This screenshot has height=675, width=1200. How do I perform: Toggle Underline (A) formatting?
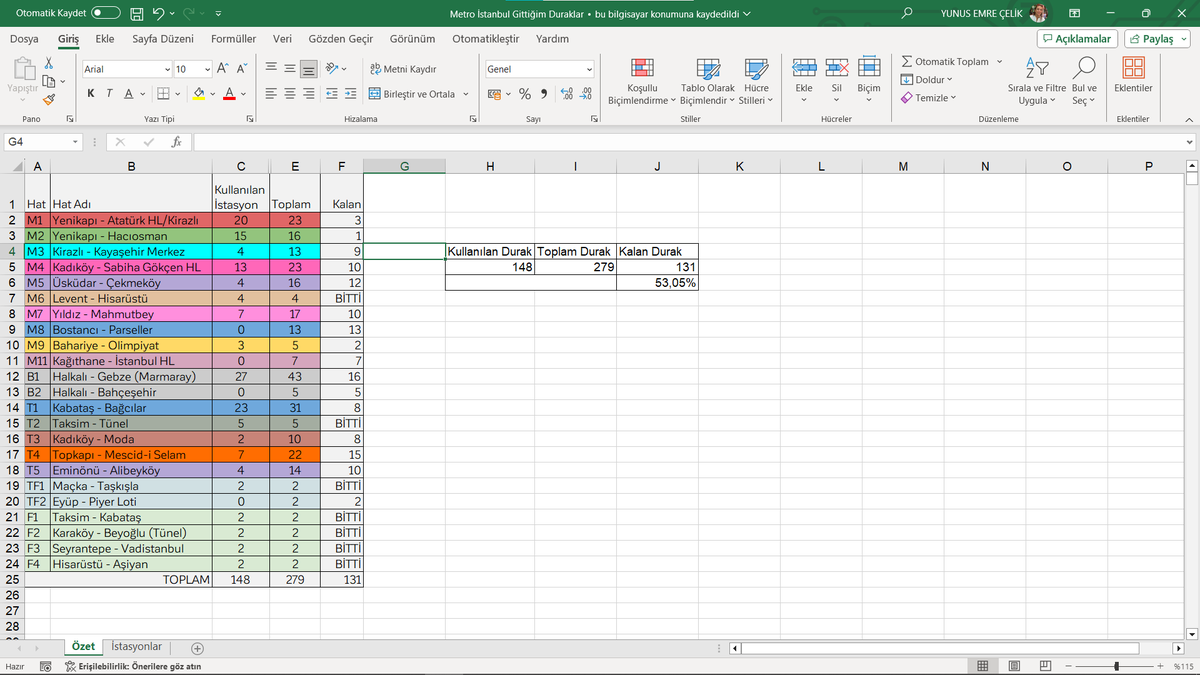click(128, 94)
